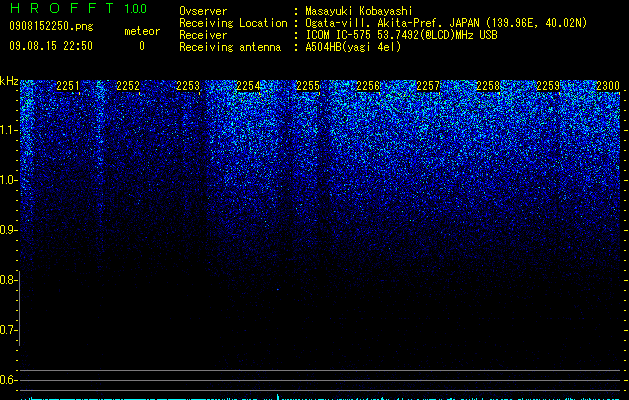Select the ICOM IC-575 receiver text
This screenshot has width=629, height=400.
(339, 35)
